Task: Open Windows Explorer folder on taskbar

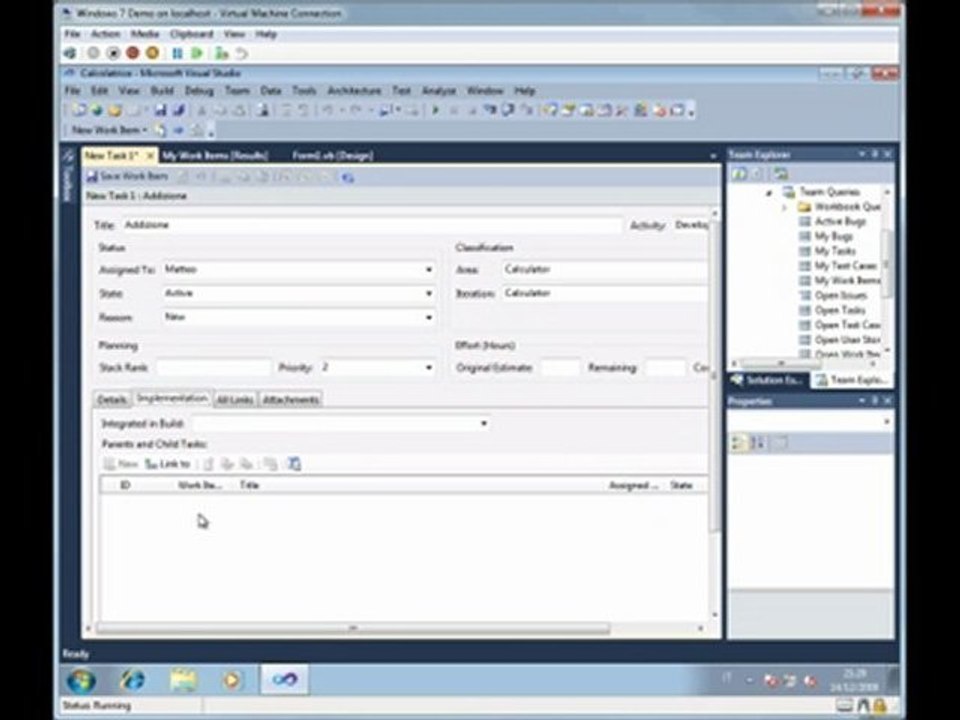Action: [183, 680]
